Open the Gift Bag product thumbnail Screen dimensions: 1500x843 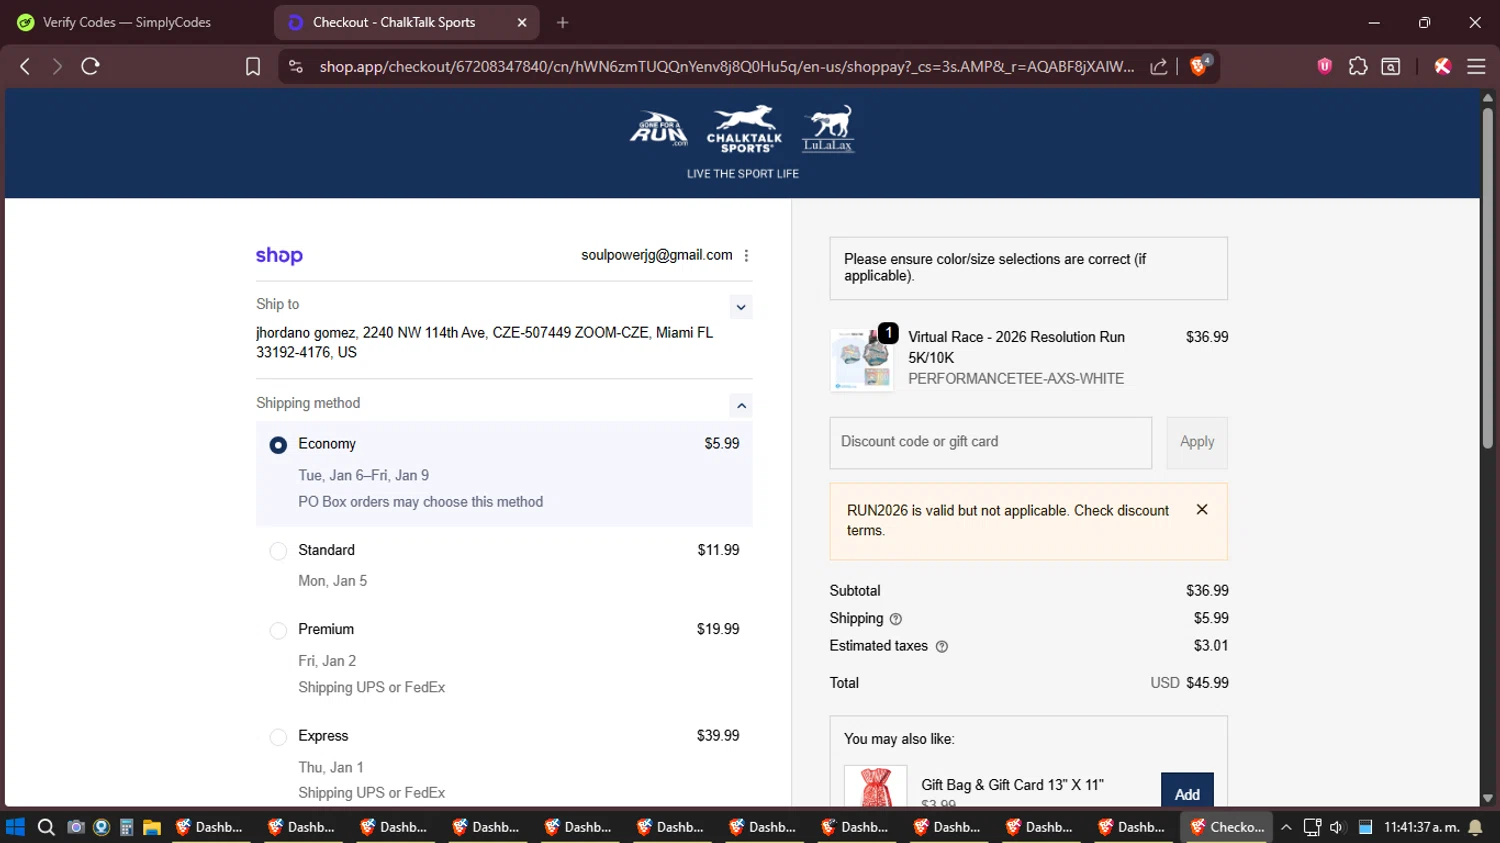pyautogui.click(x=875, y=787)
